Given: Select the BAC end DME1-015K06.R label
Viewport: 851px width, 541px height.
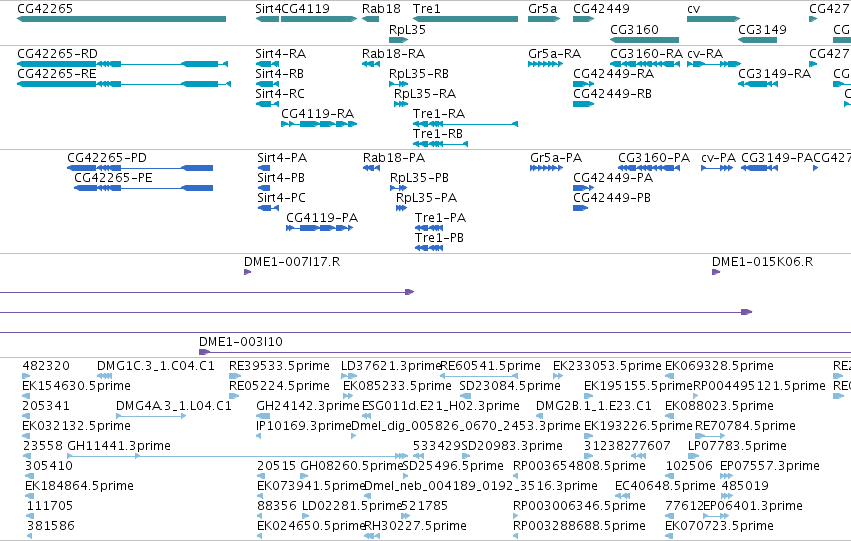Looking at the screenshot, I should pos(763,262).
